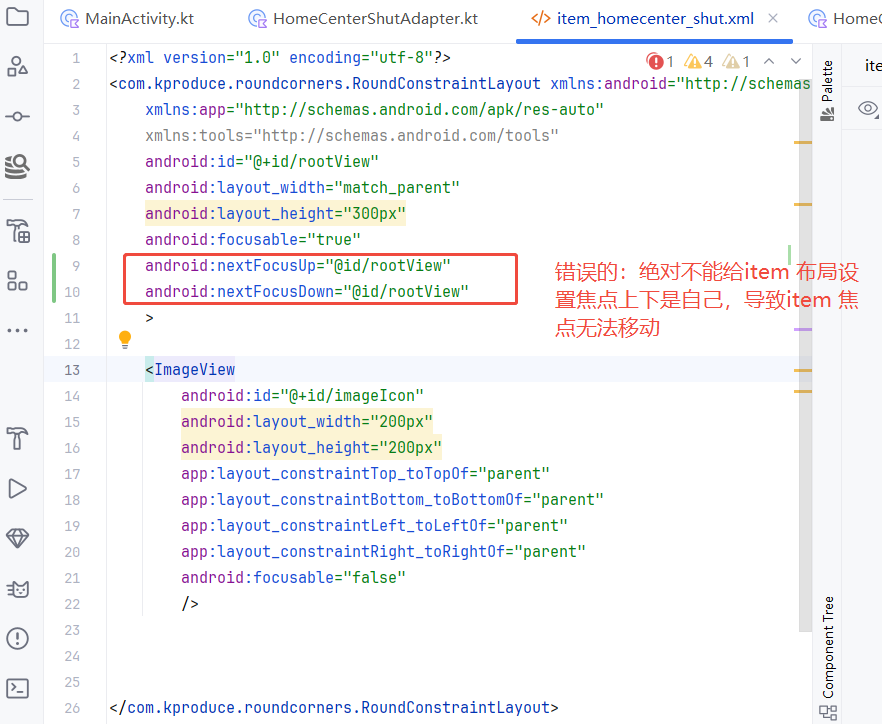Click layout_width="match_parent" attribute
The height and width of the screenshot is (724, 882).
302,187
